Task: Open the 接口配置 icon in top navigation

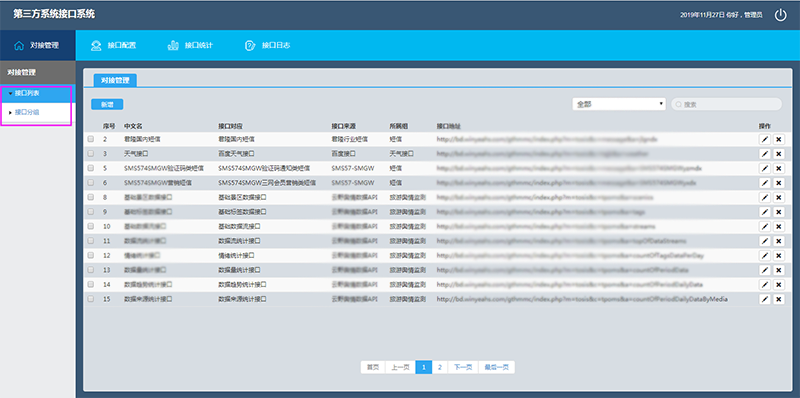Action: [96, 45]
